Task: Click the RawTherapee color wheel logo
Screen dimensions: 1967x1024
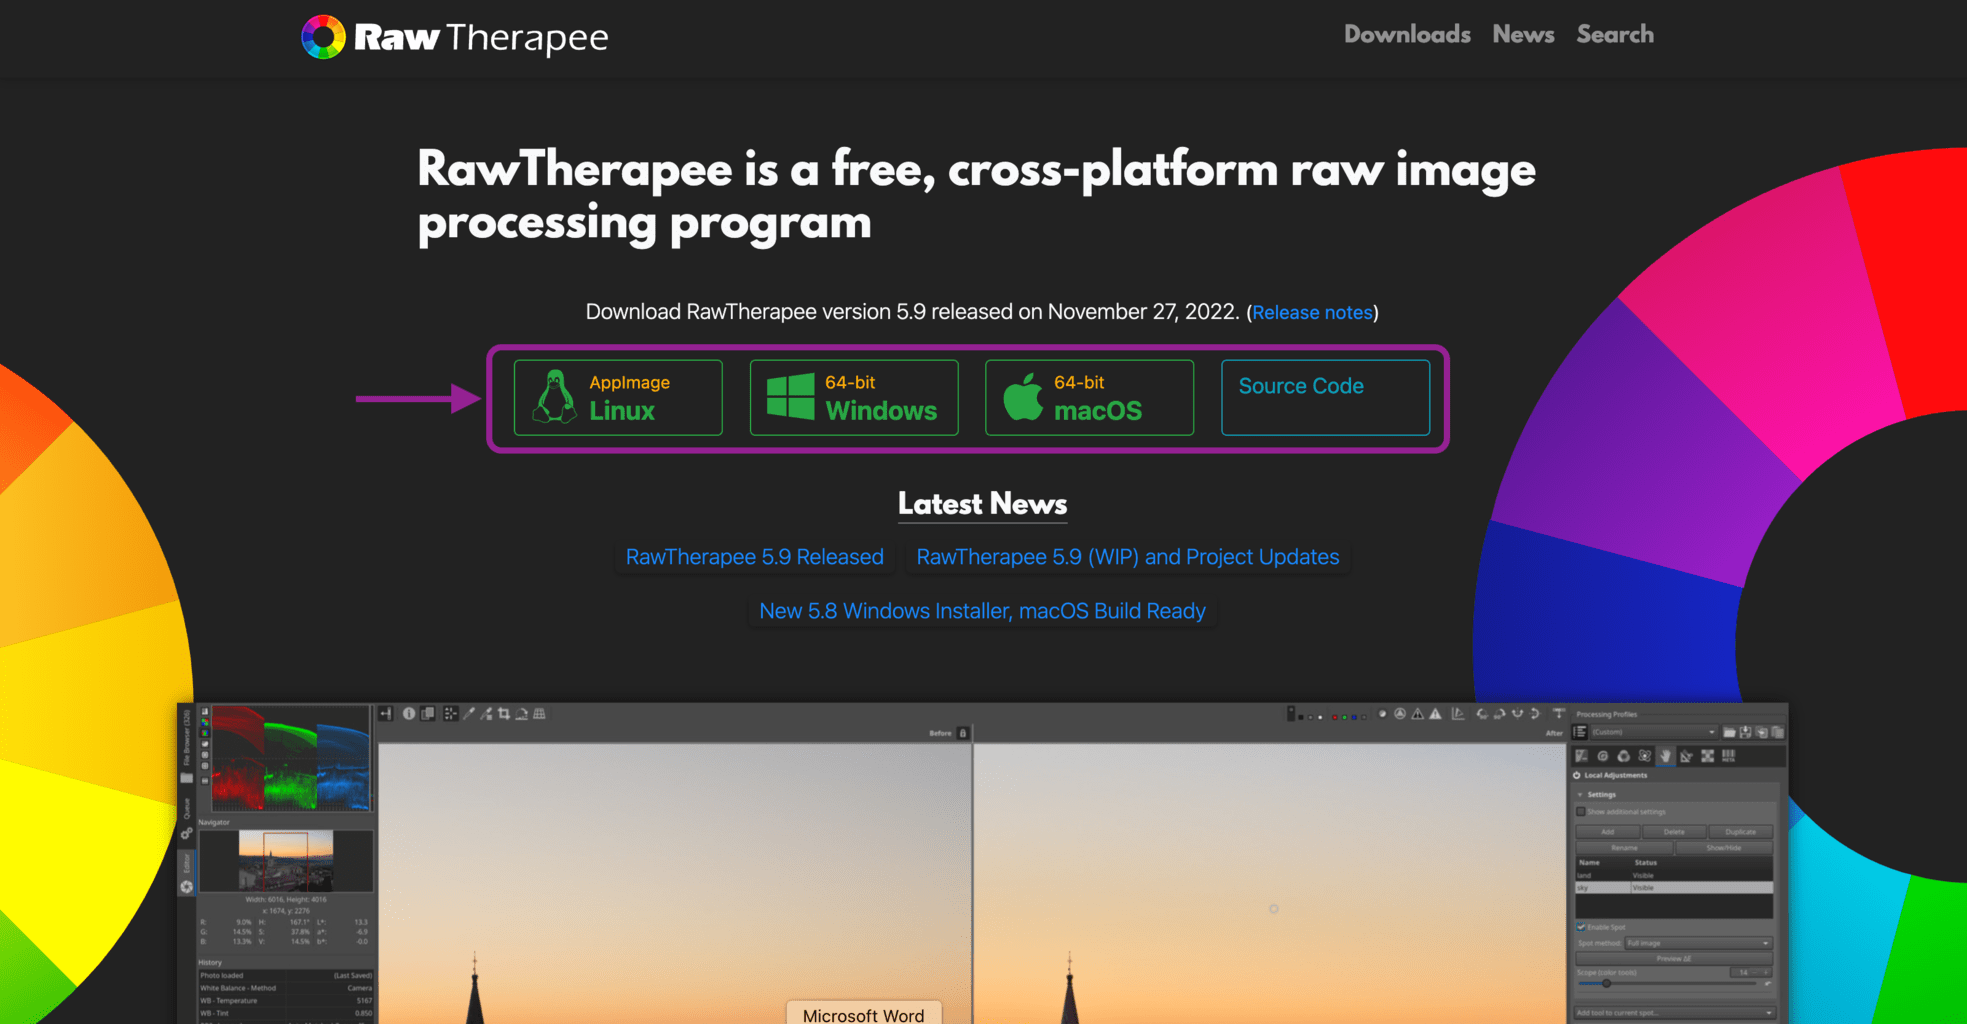Action: pos(323,37)
